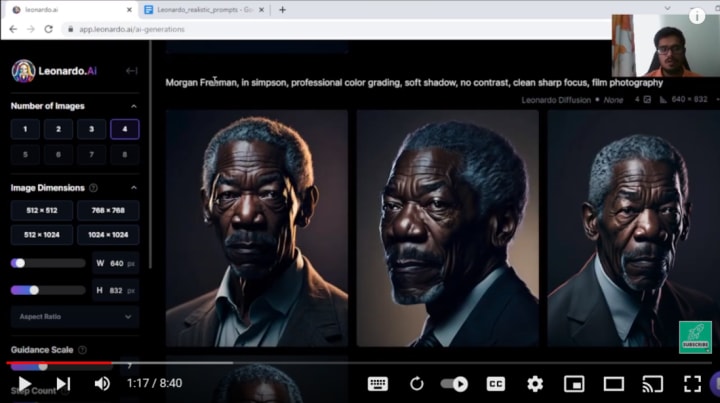Play the video
The image size is (720, 403).
click(x=24, y=384)
